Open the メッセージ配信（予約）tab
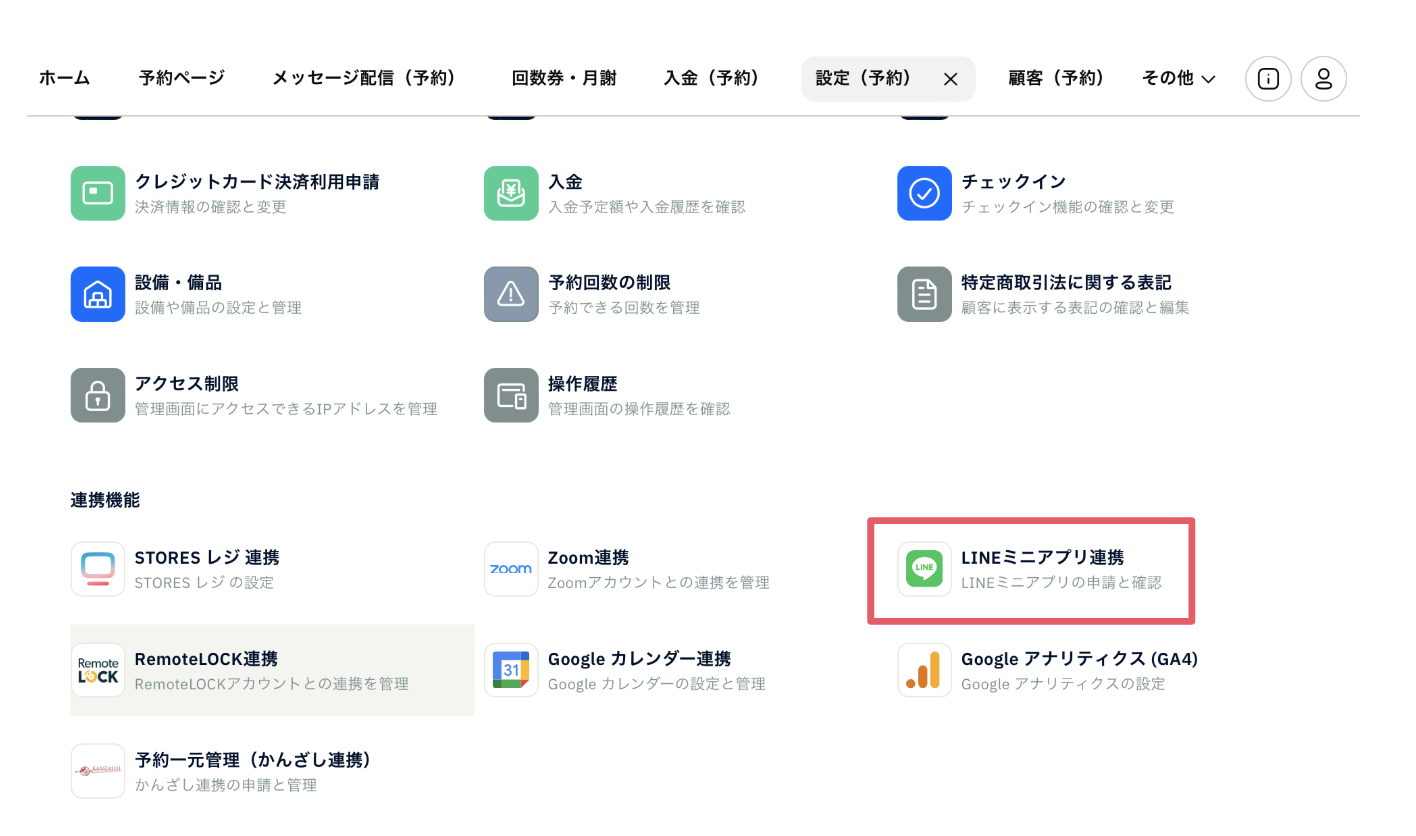Screen dimensions: 1416x836 (x=364, y=78)
